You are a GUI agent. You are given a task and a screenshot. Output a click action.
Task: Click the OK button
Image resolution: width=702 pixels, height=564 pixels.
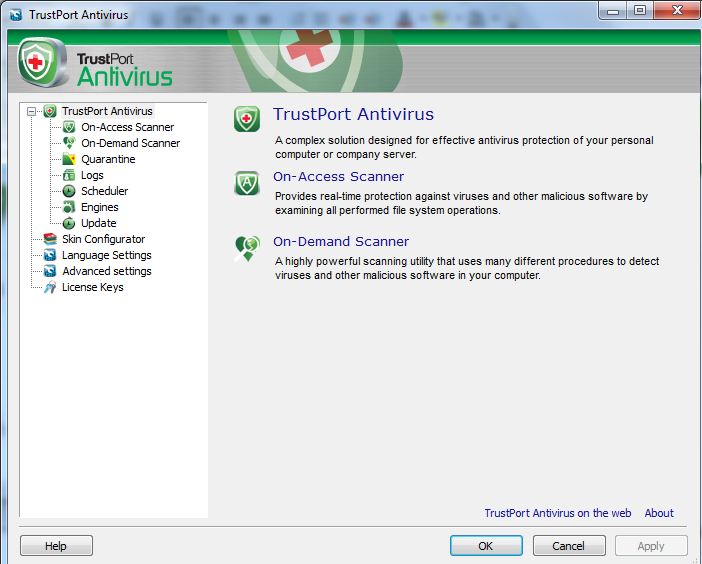pos(486,546)
